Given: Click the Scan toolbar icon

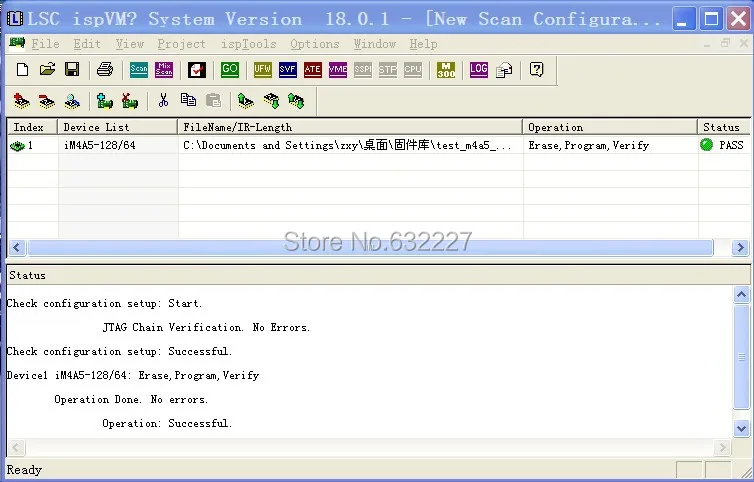Looking at the screenshot, I should click(139, 70).
